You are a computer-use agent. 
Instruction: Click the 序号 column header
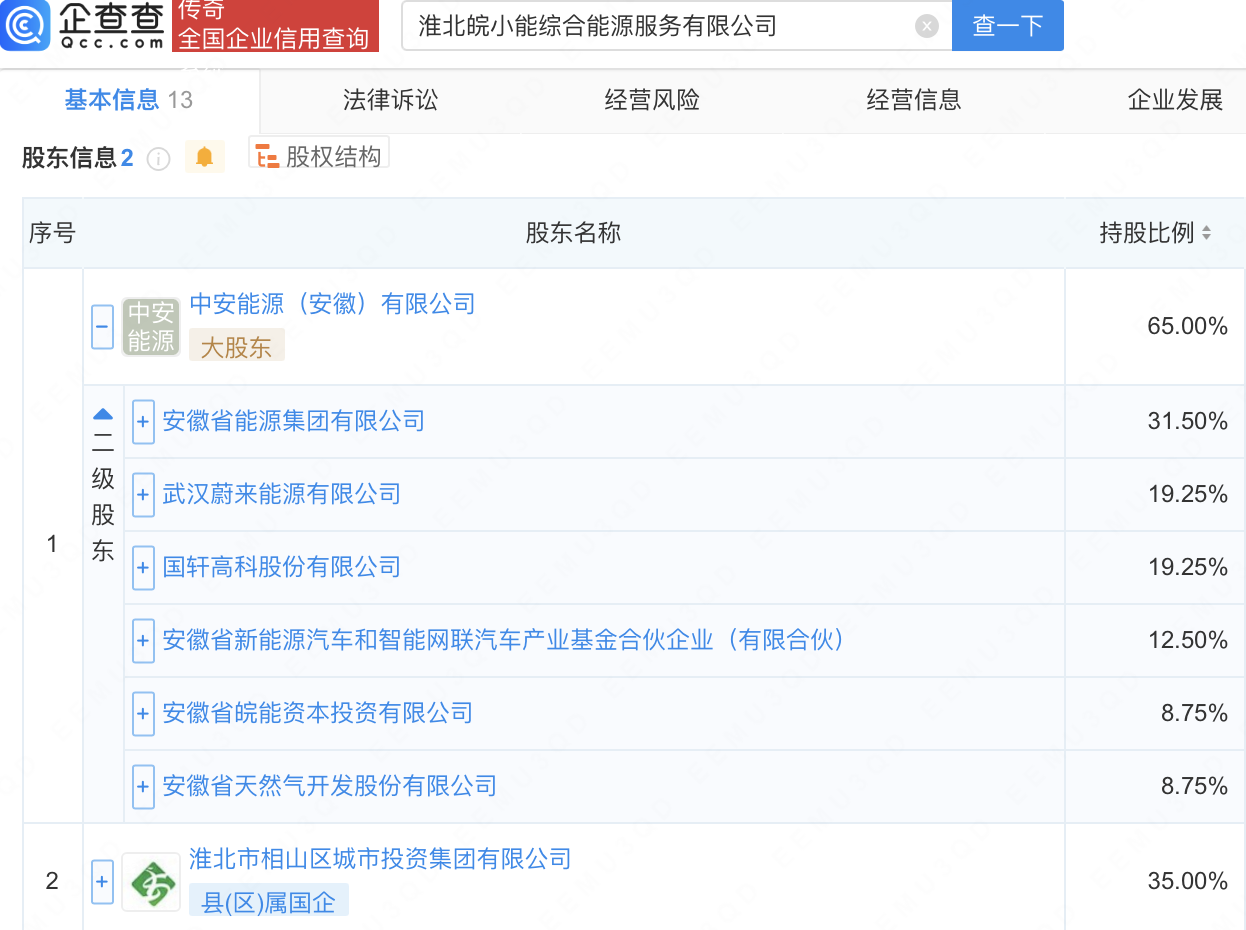(x=52, y=233)
